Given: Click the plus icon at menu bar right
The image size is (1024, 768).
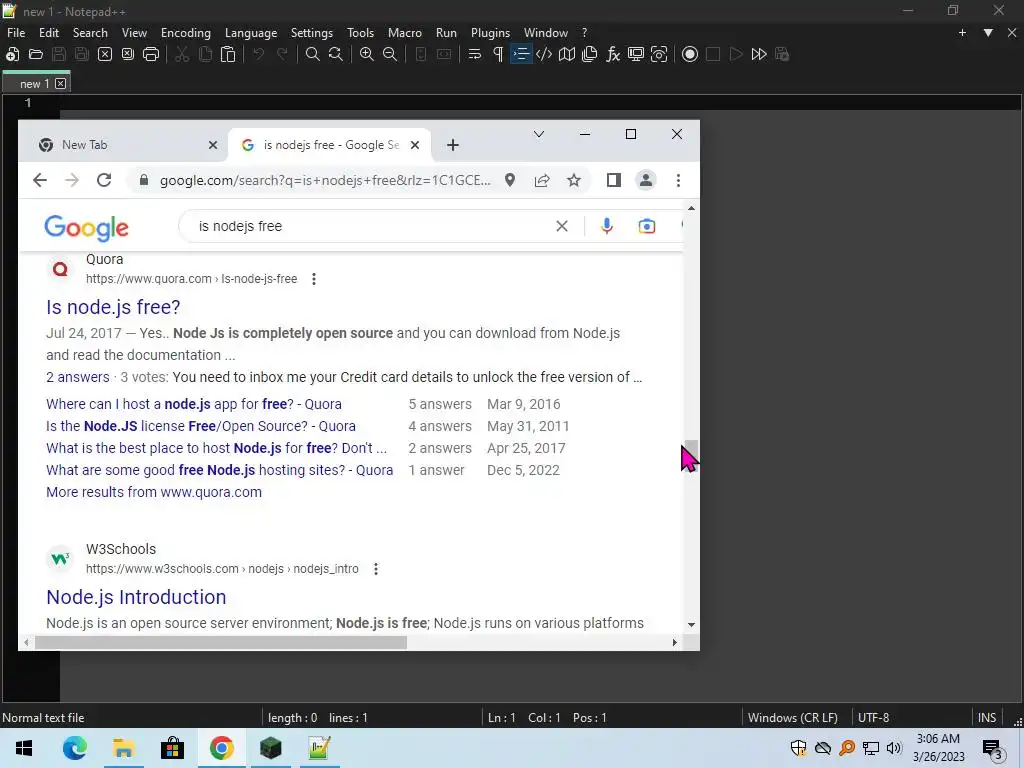Looking at the screenshot, I should click(962, 33).
